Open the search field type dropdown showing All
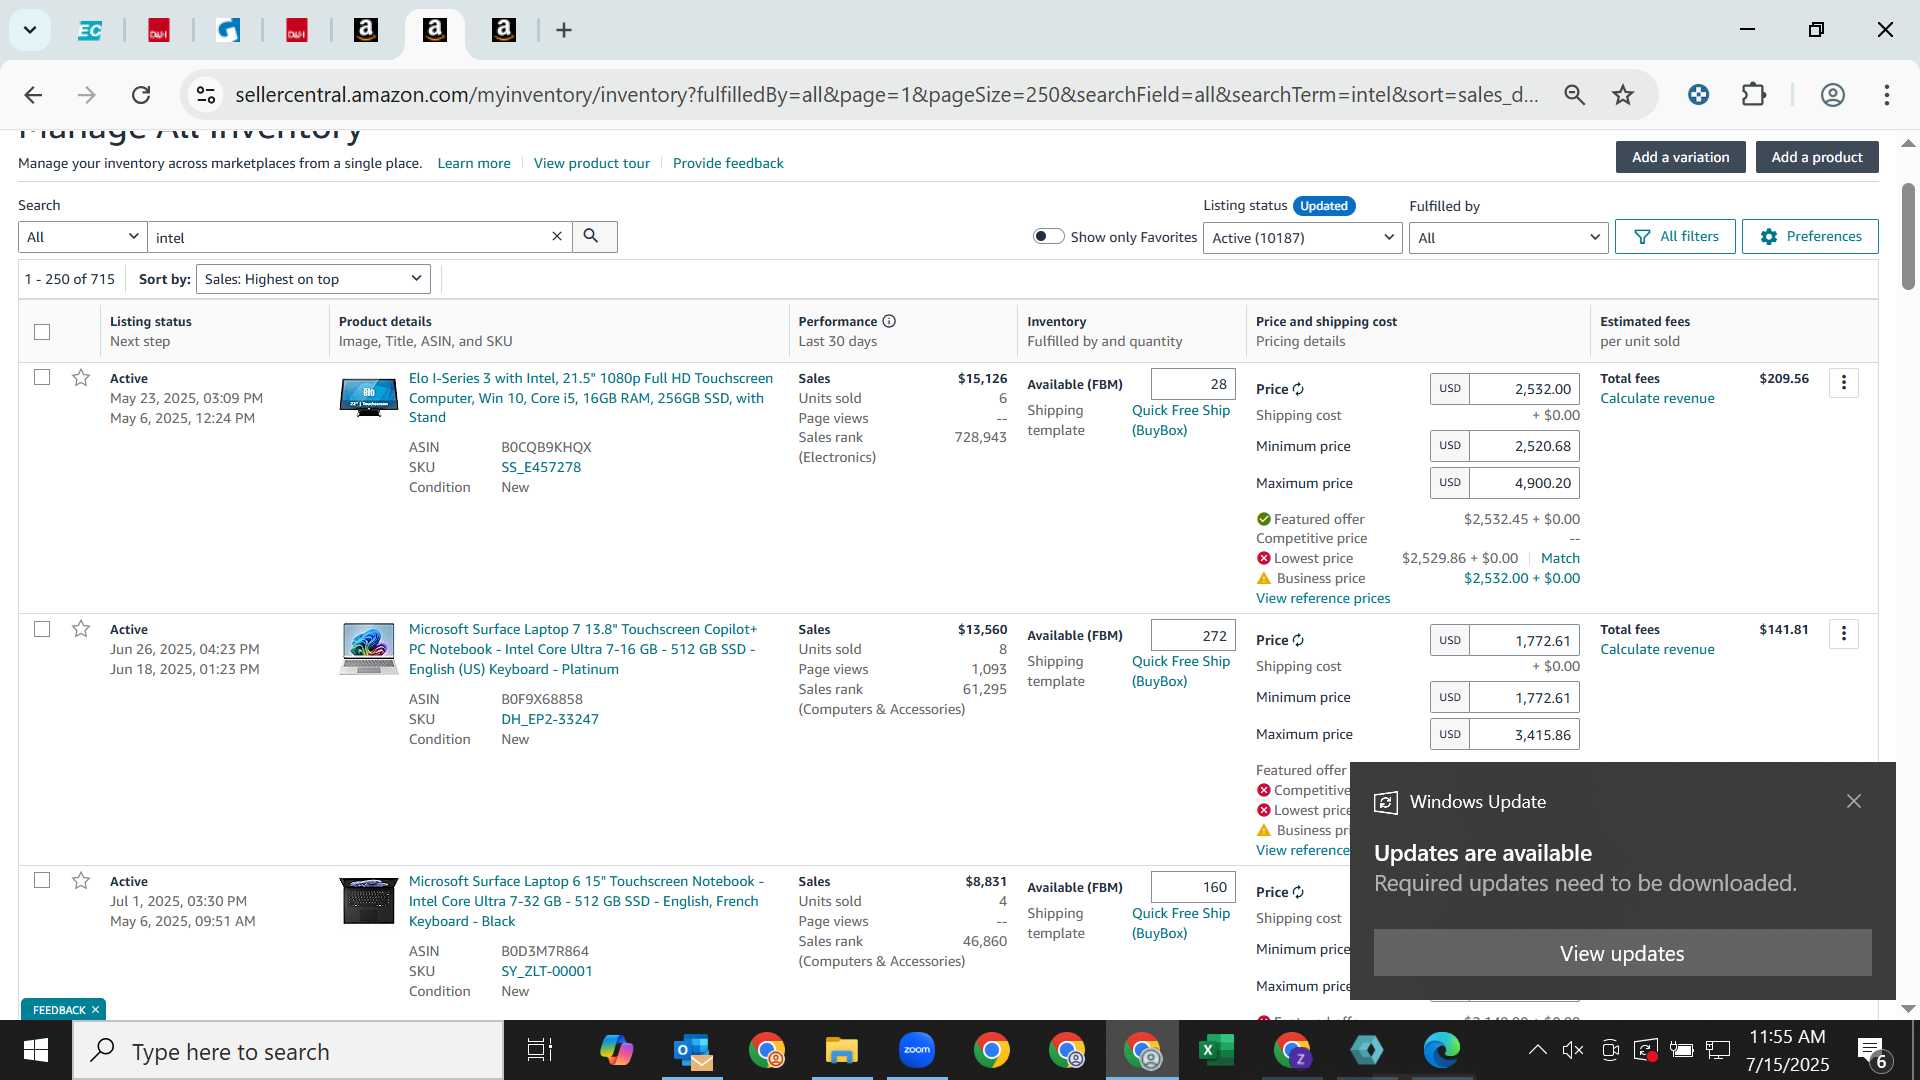The width and height of the screenshot is (1920, 1080). coord(83,237)
